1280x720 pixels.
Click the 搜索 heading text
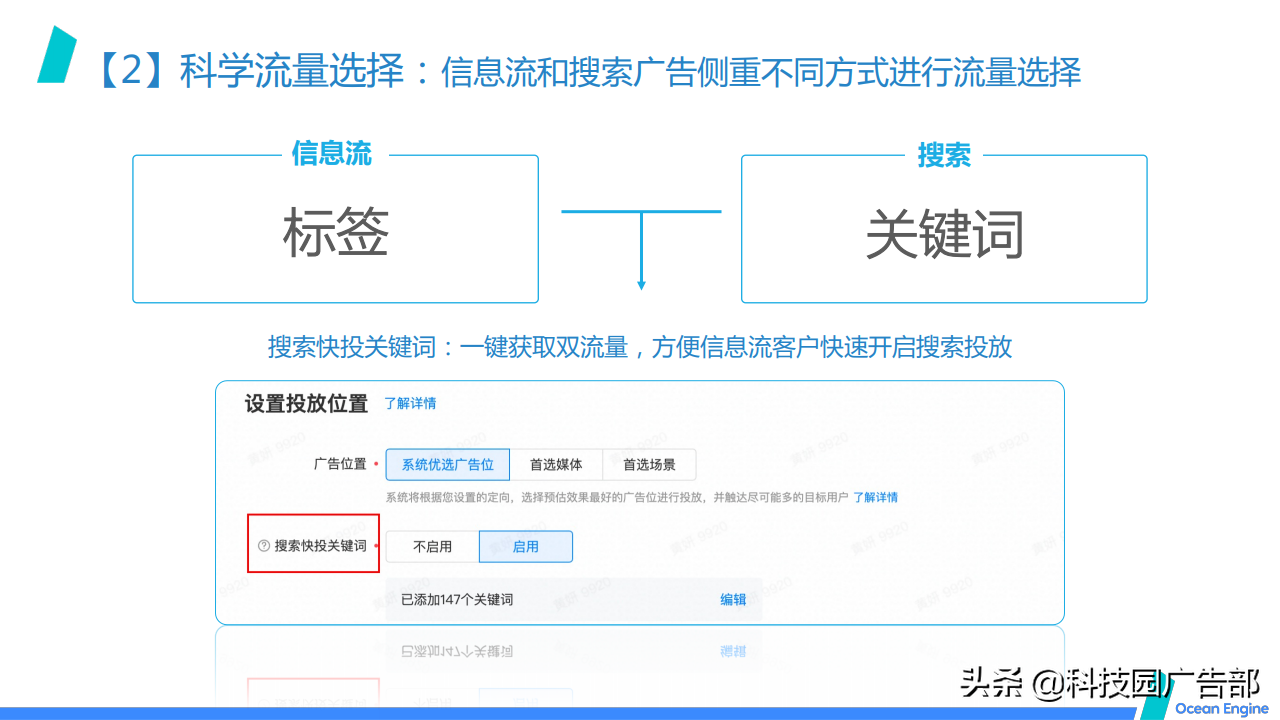tap(944, 155)
